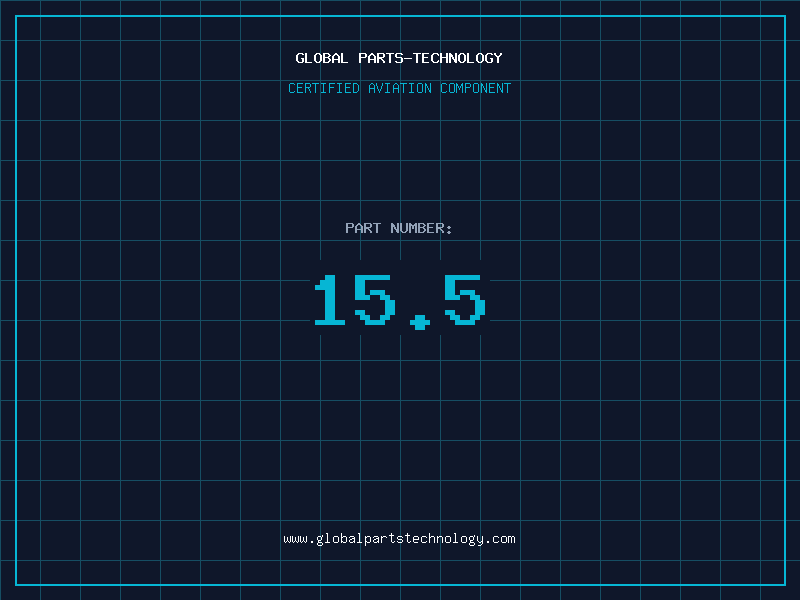
Task: Click the digit 1 in the part number
Action: coord(330,301)
